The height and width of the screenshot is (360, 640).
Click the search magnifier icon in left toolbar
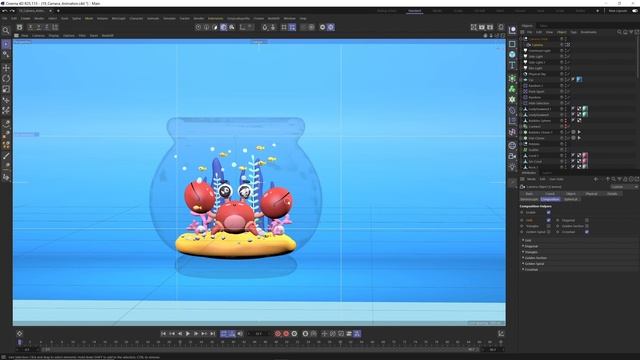click(6, 31)
